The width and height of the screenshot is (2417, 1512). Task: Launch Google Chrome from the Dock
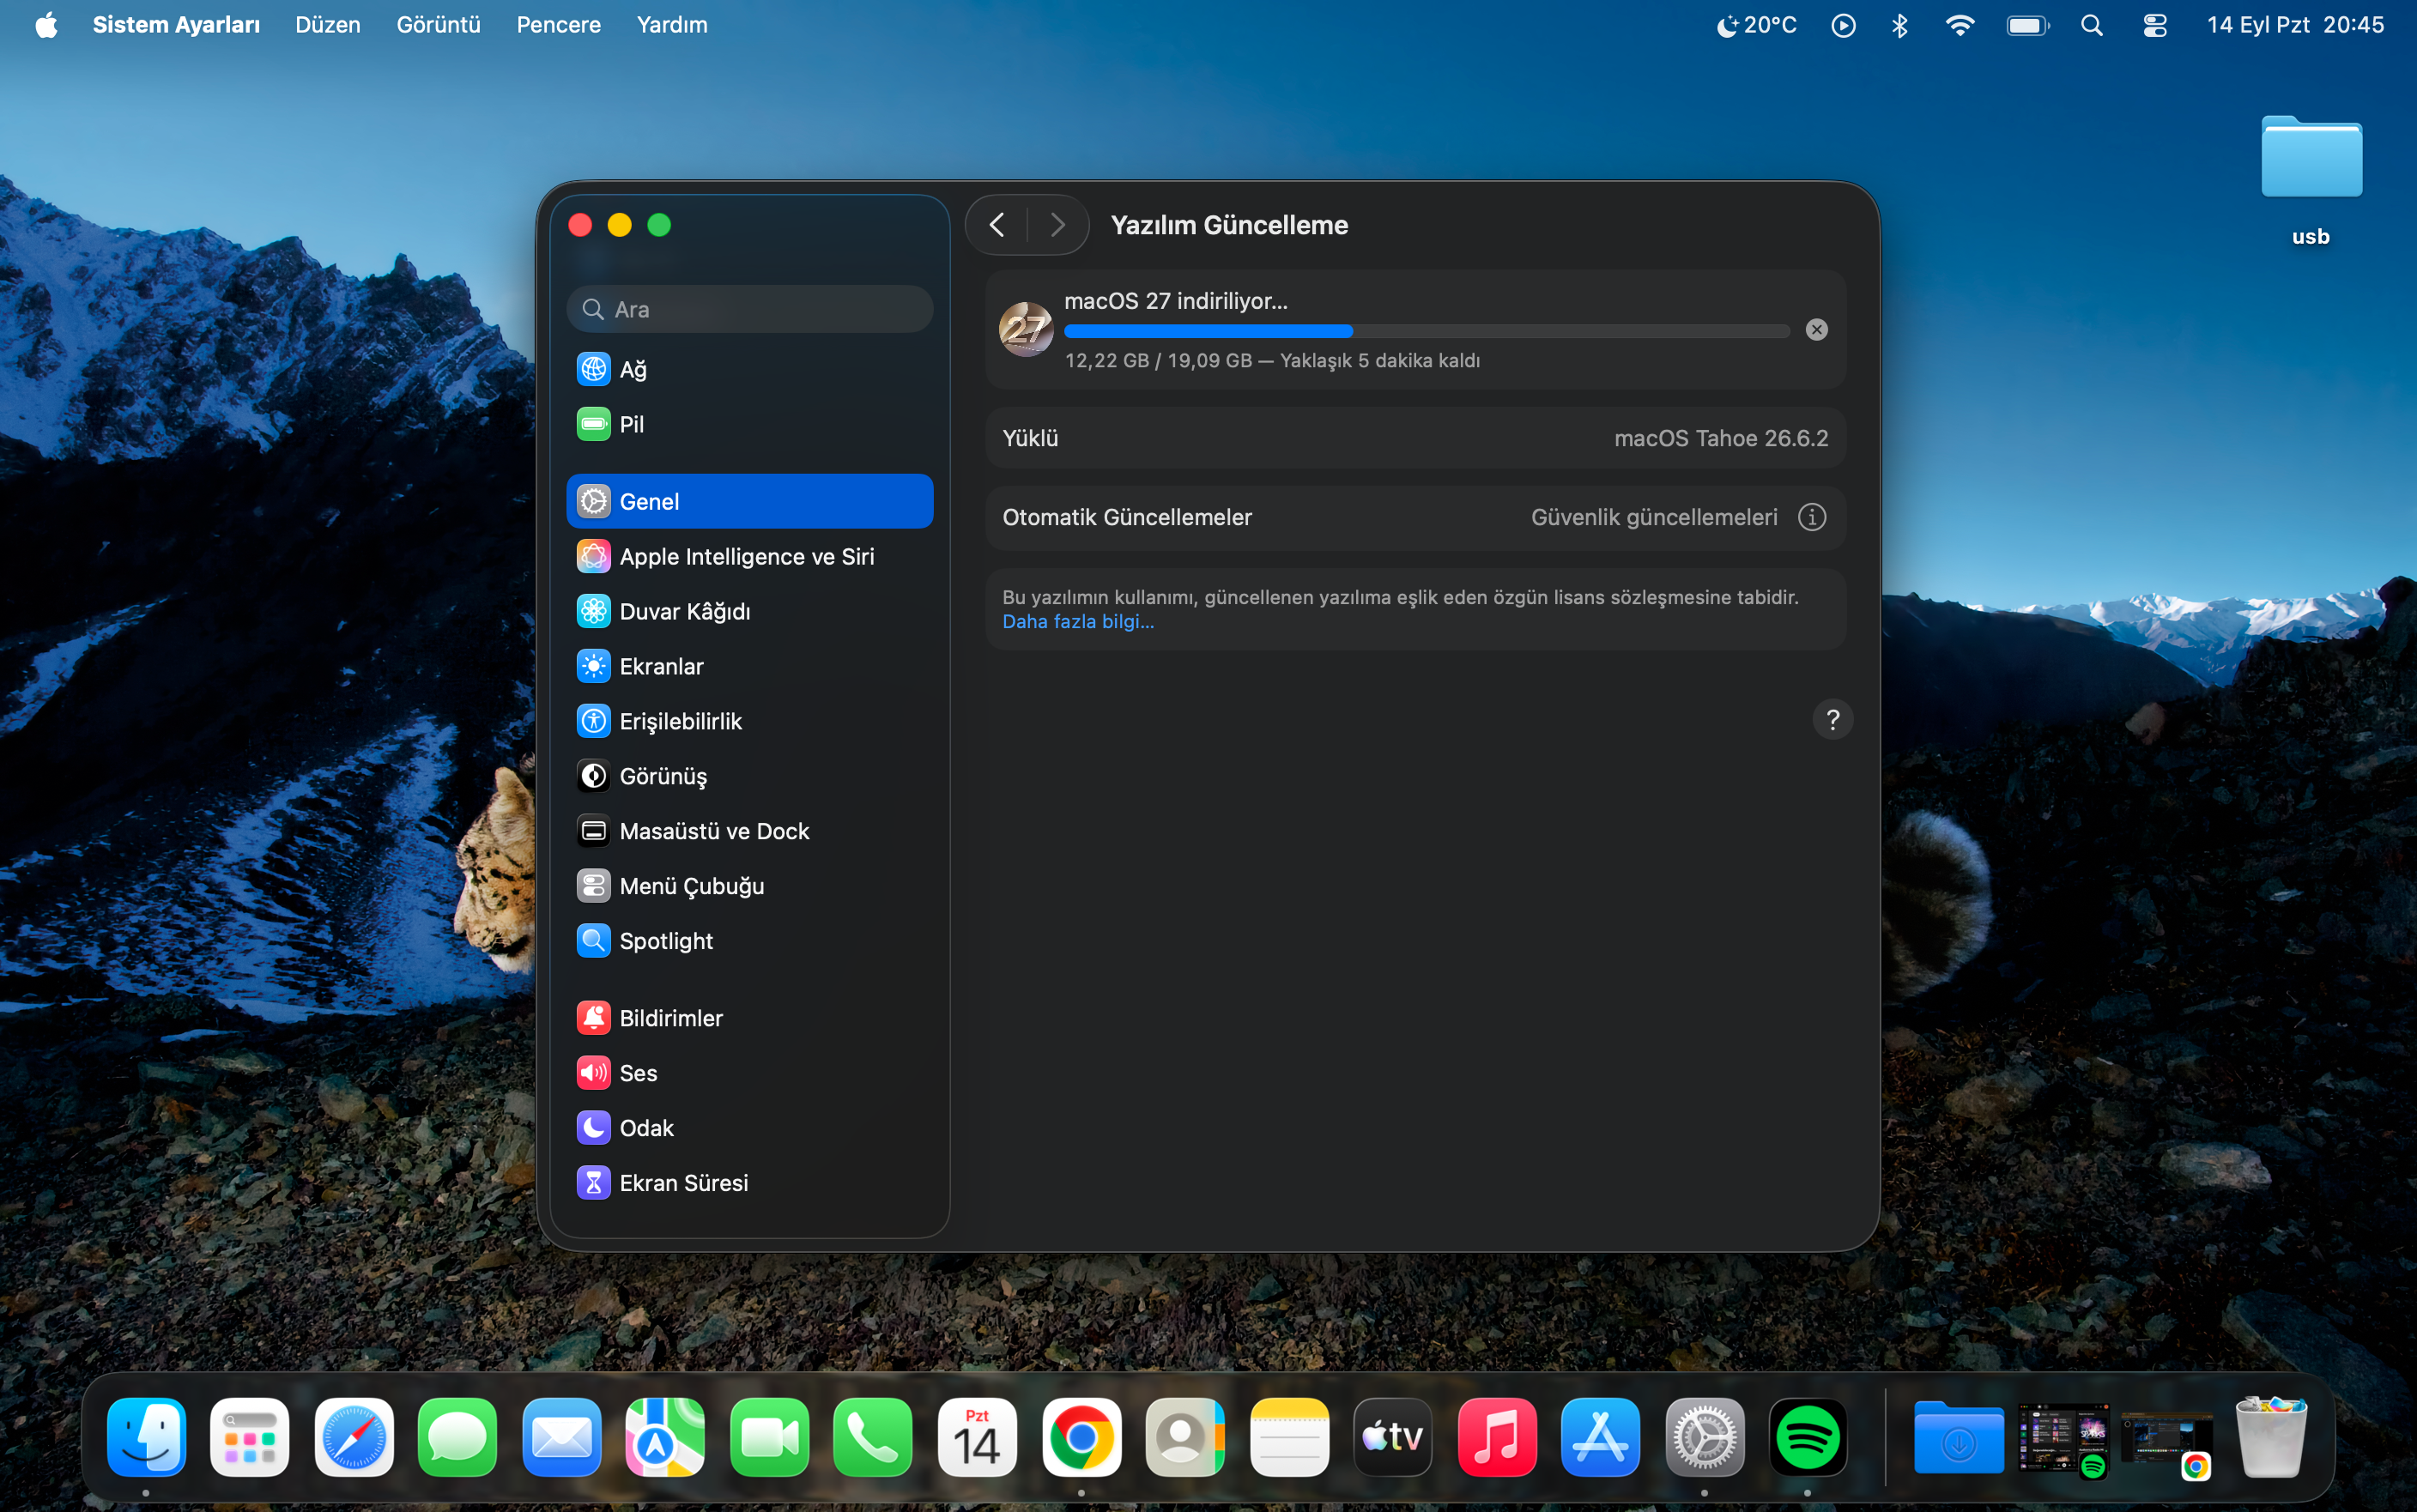point(1081,1437)
